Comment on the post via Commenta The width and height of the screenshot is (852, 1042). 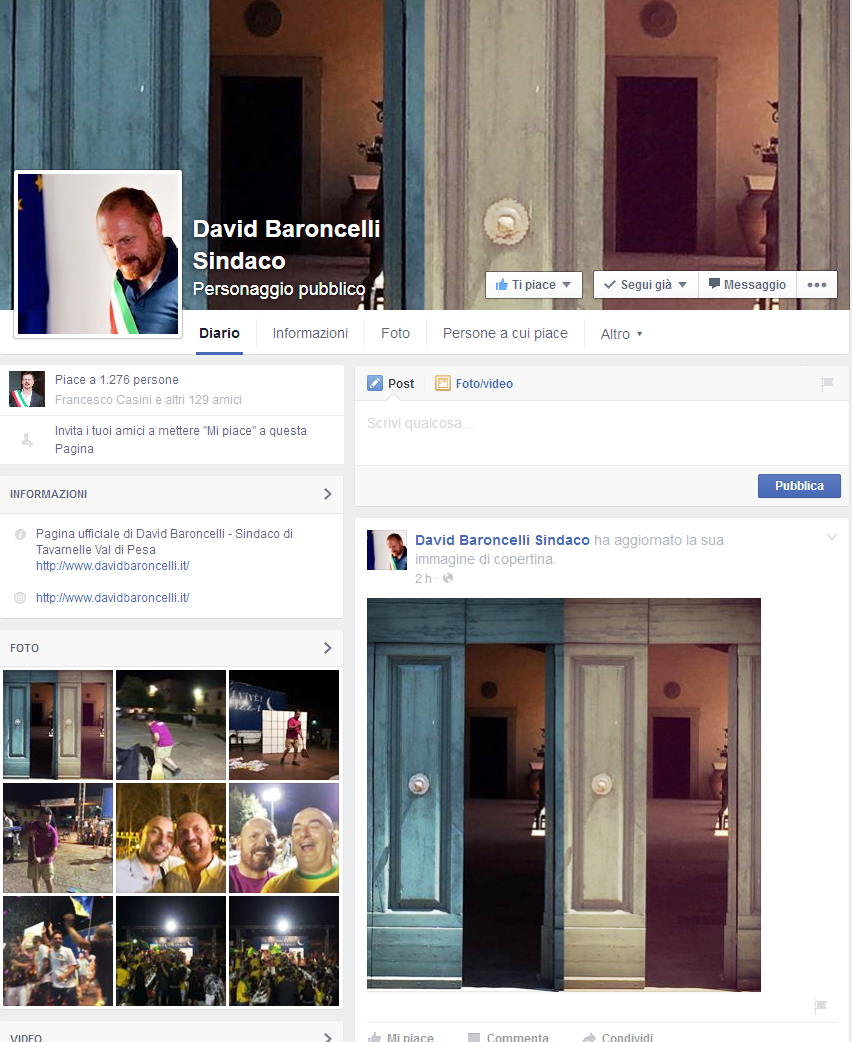[x=508, y=1037]
